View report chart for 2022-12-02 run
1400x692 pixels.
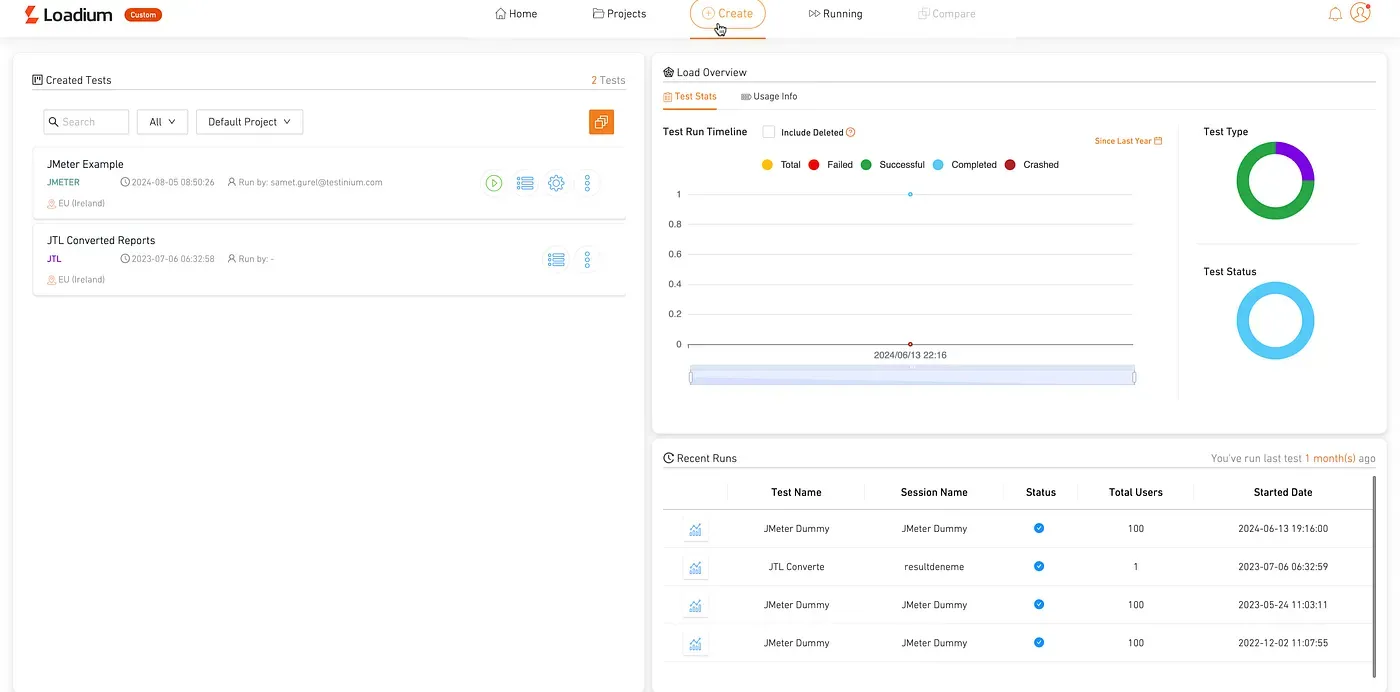coord(695,643)
